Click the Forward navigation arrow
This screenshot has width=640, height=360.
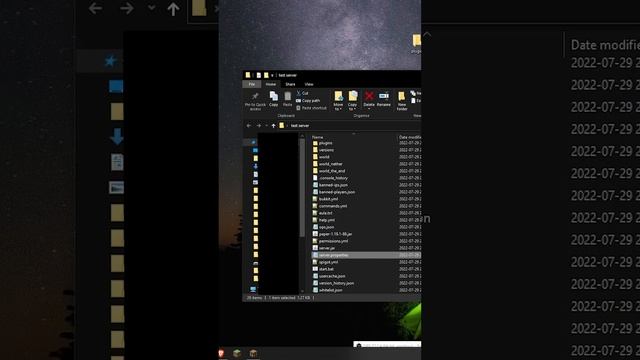[x=259, y=126]
